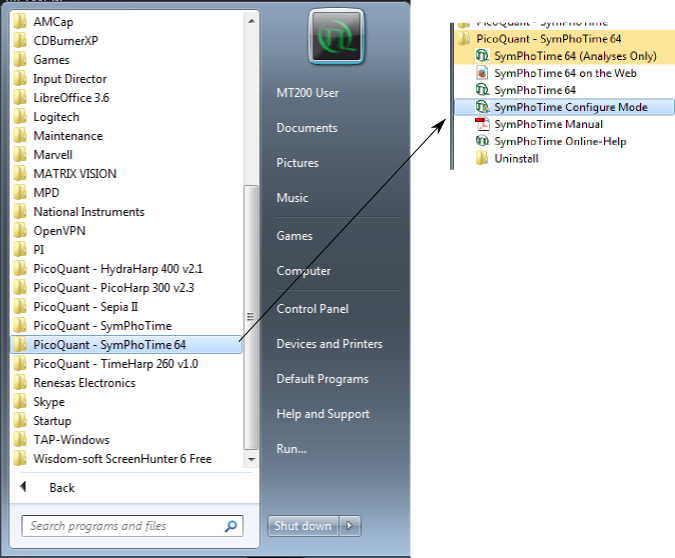This screenshot has width=675, height=558.
Task: Click the programs list scroll down arrow
Action: [251, 459]
